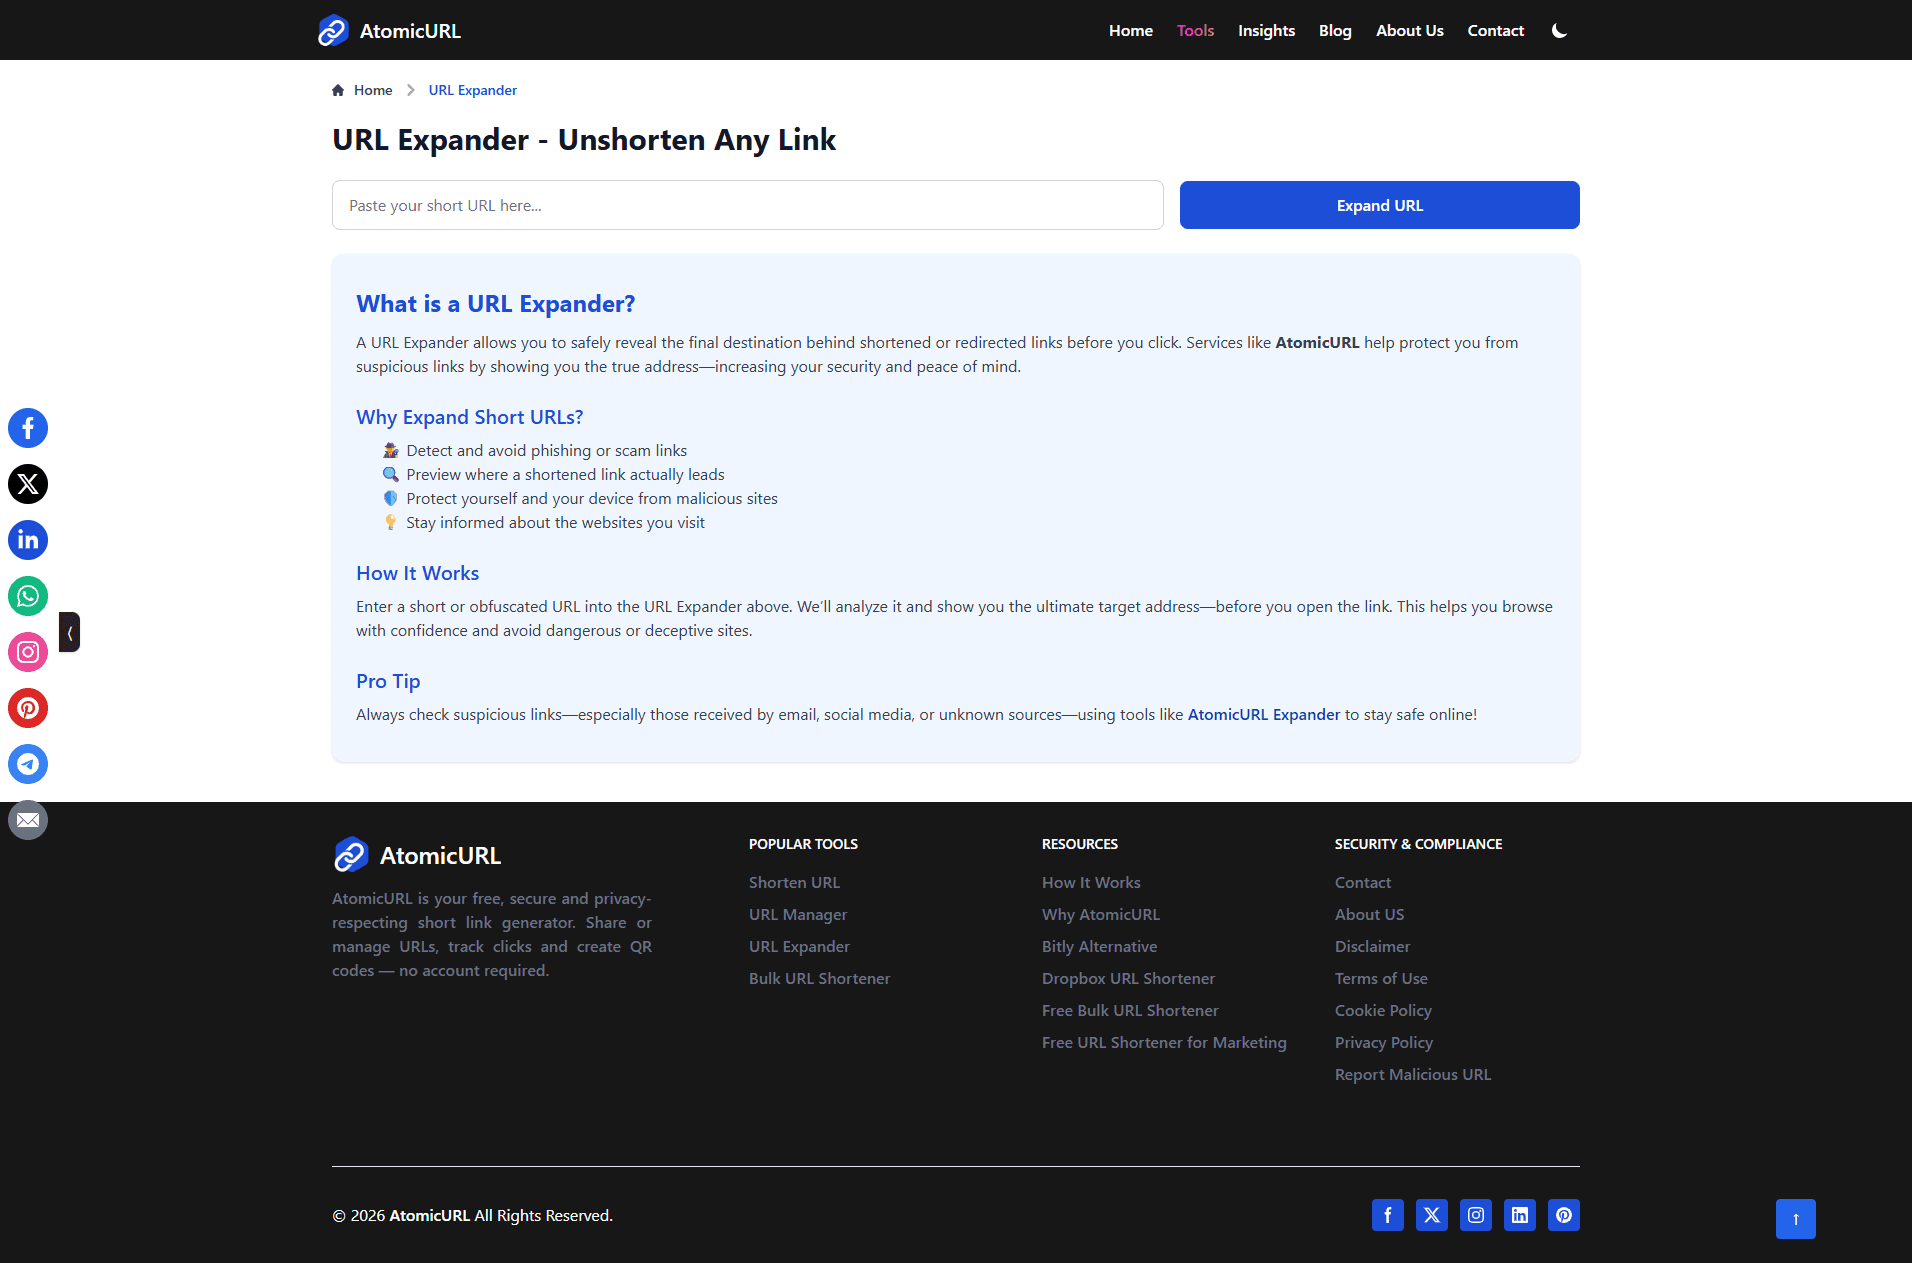
Task: Open How It Works footer link
Action: tap(1091, 882)
